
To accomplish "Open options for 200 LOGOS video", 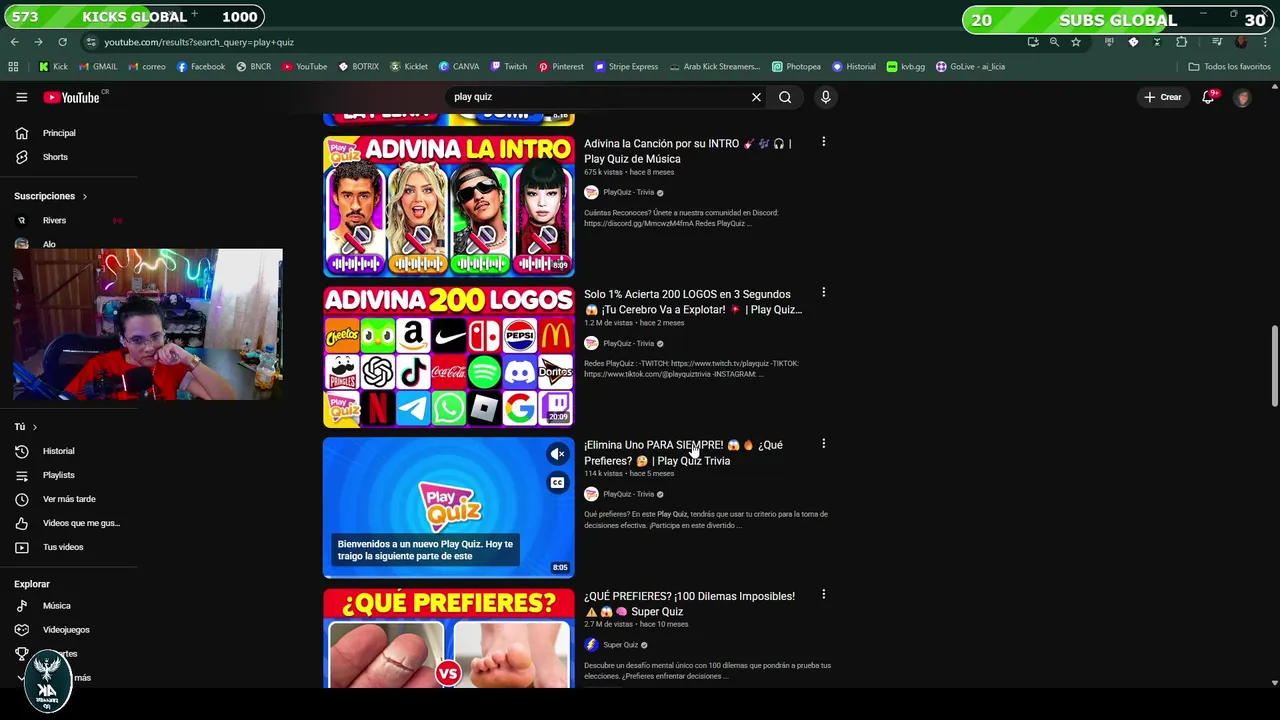I will pyautogui.click(x=823, y=293).
